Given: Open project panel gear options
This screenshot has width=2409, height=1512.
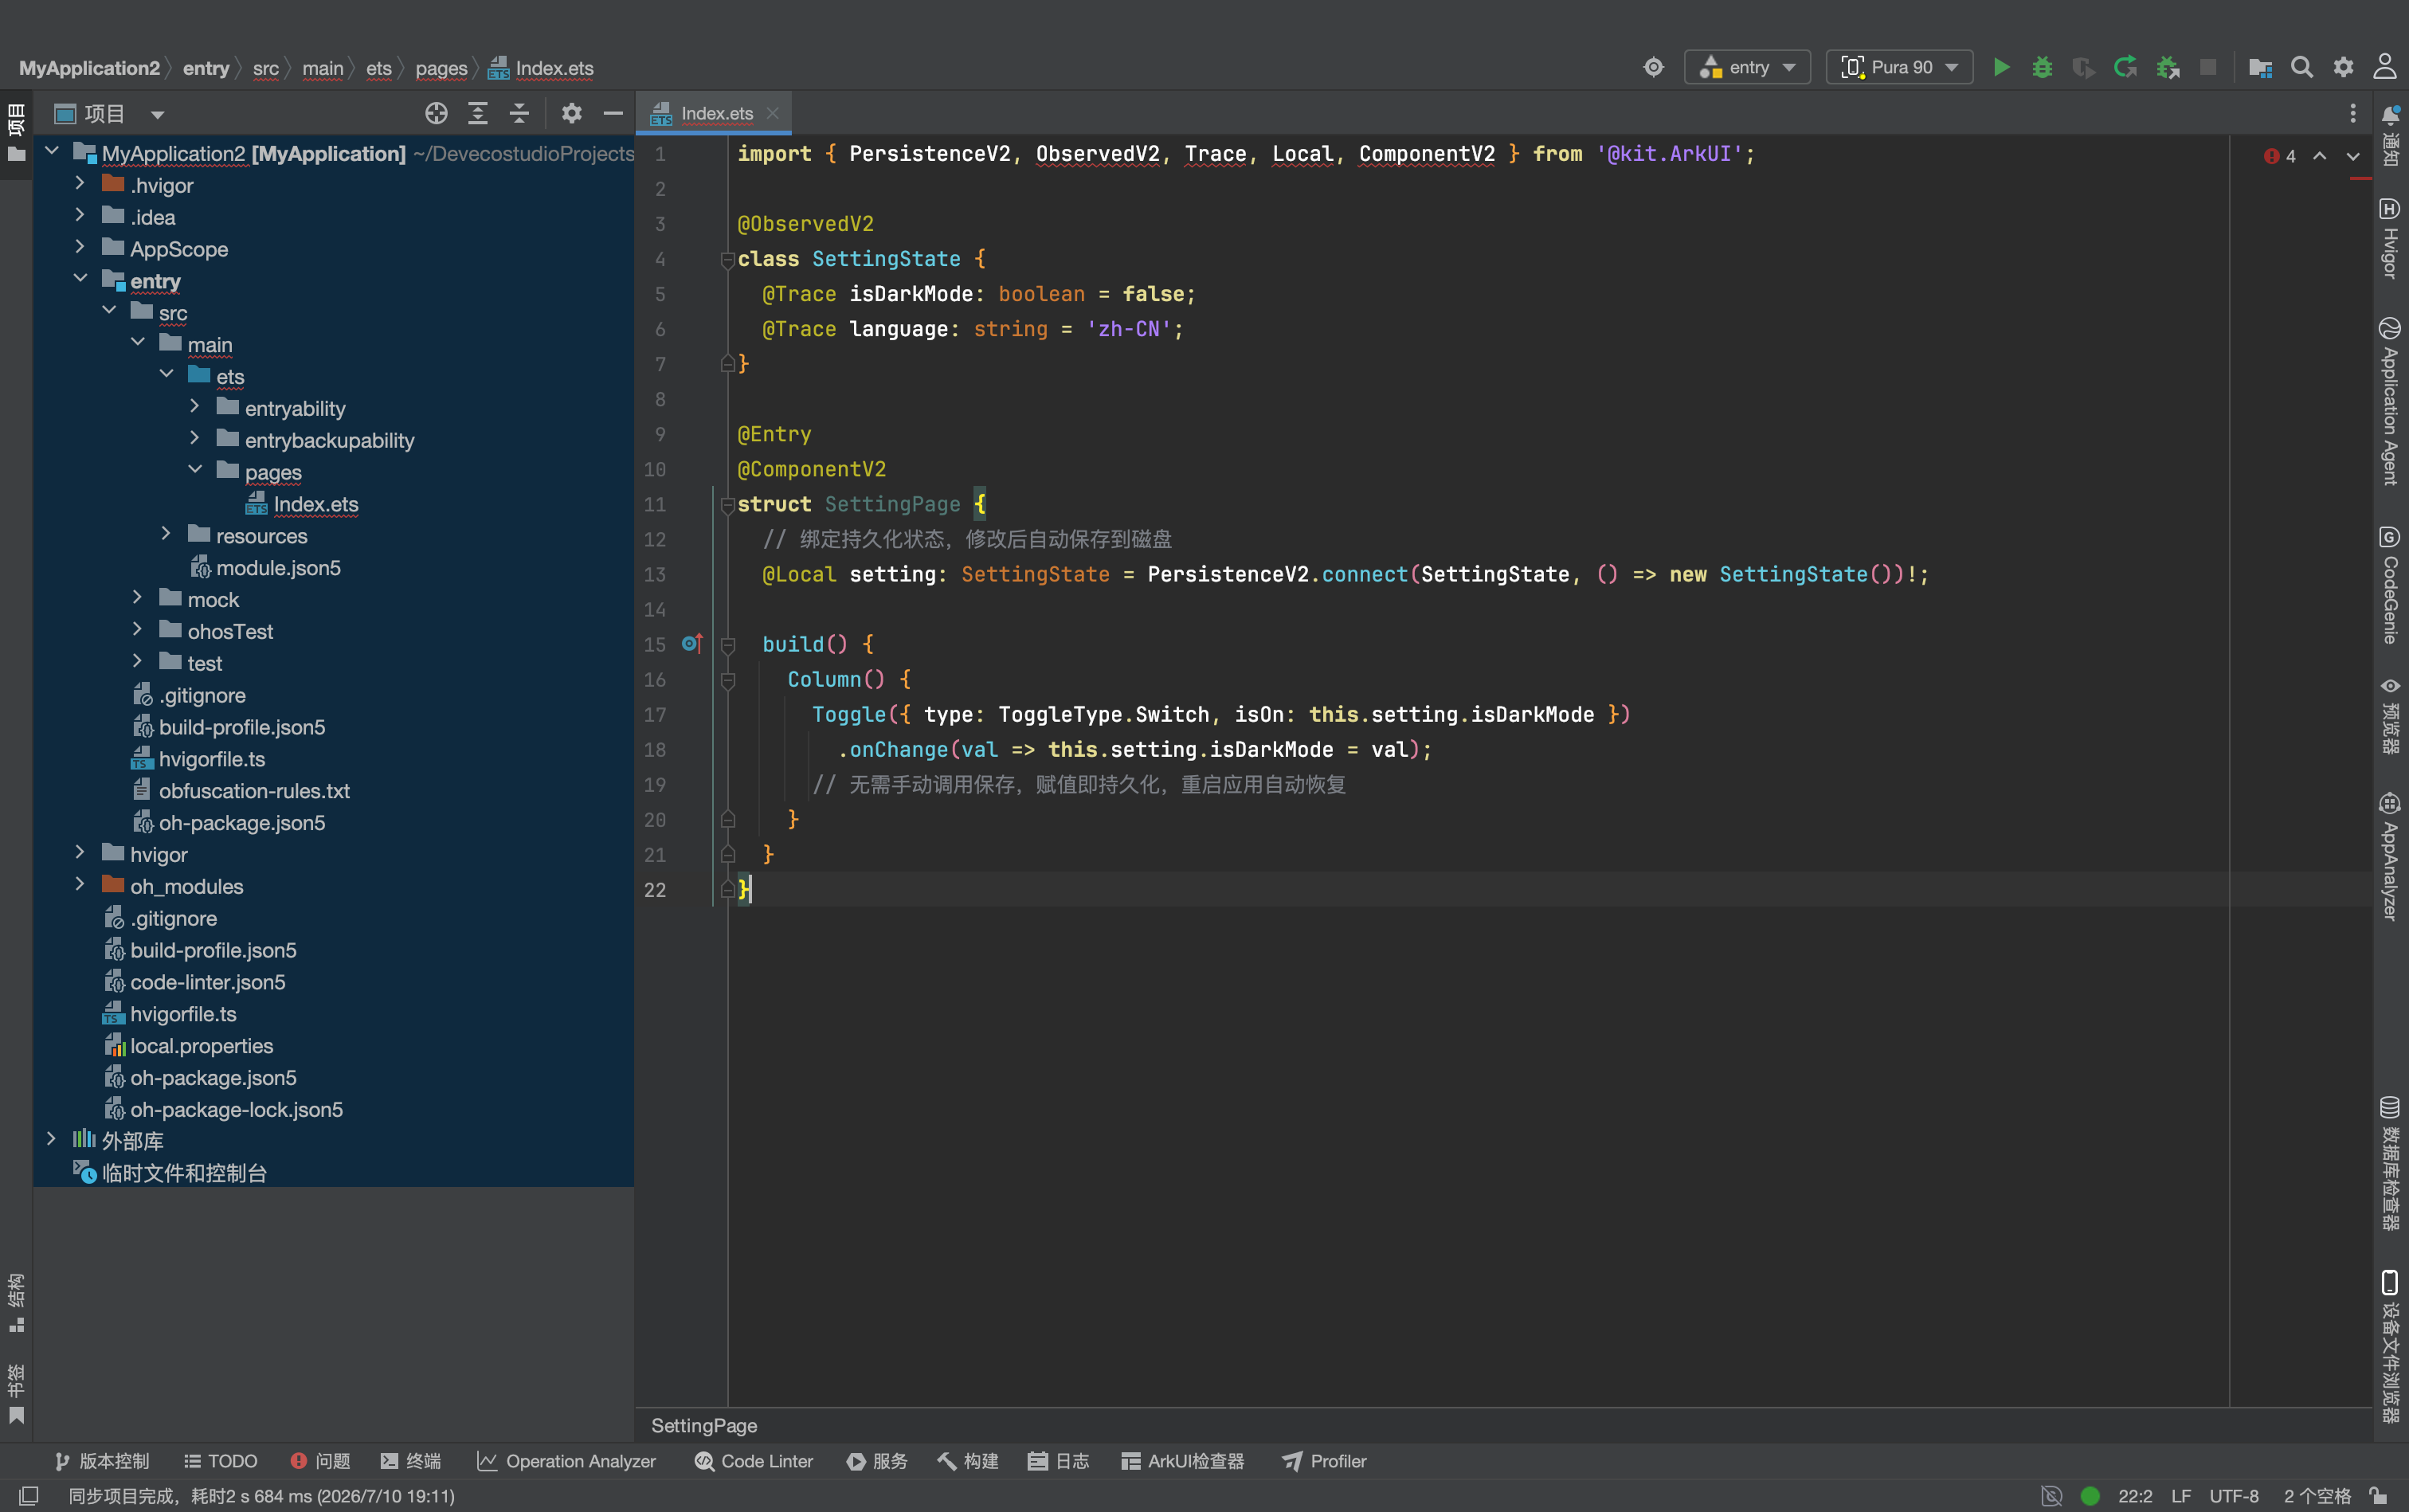Looking at the screenshot, I should pyautogui.click(x=571, y=114).
